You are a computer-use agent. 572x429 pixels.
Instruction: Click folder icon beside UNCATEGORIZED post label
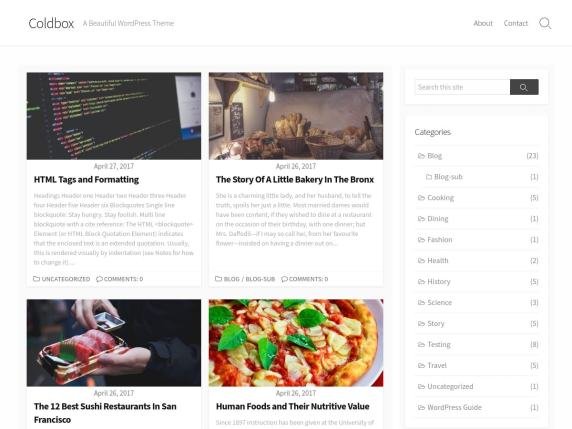coord(36,279)
